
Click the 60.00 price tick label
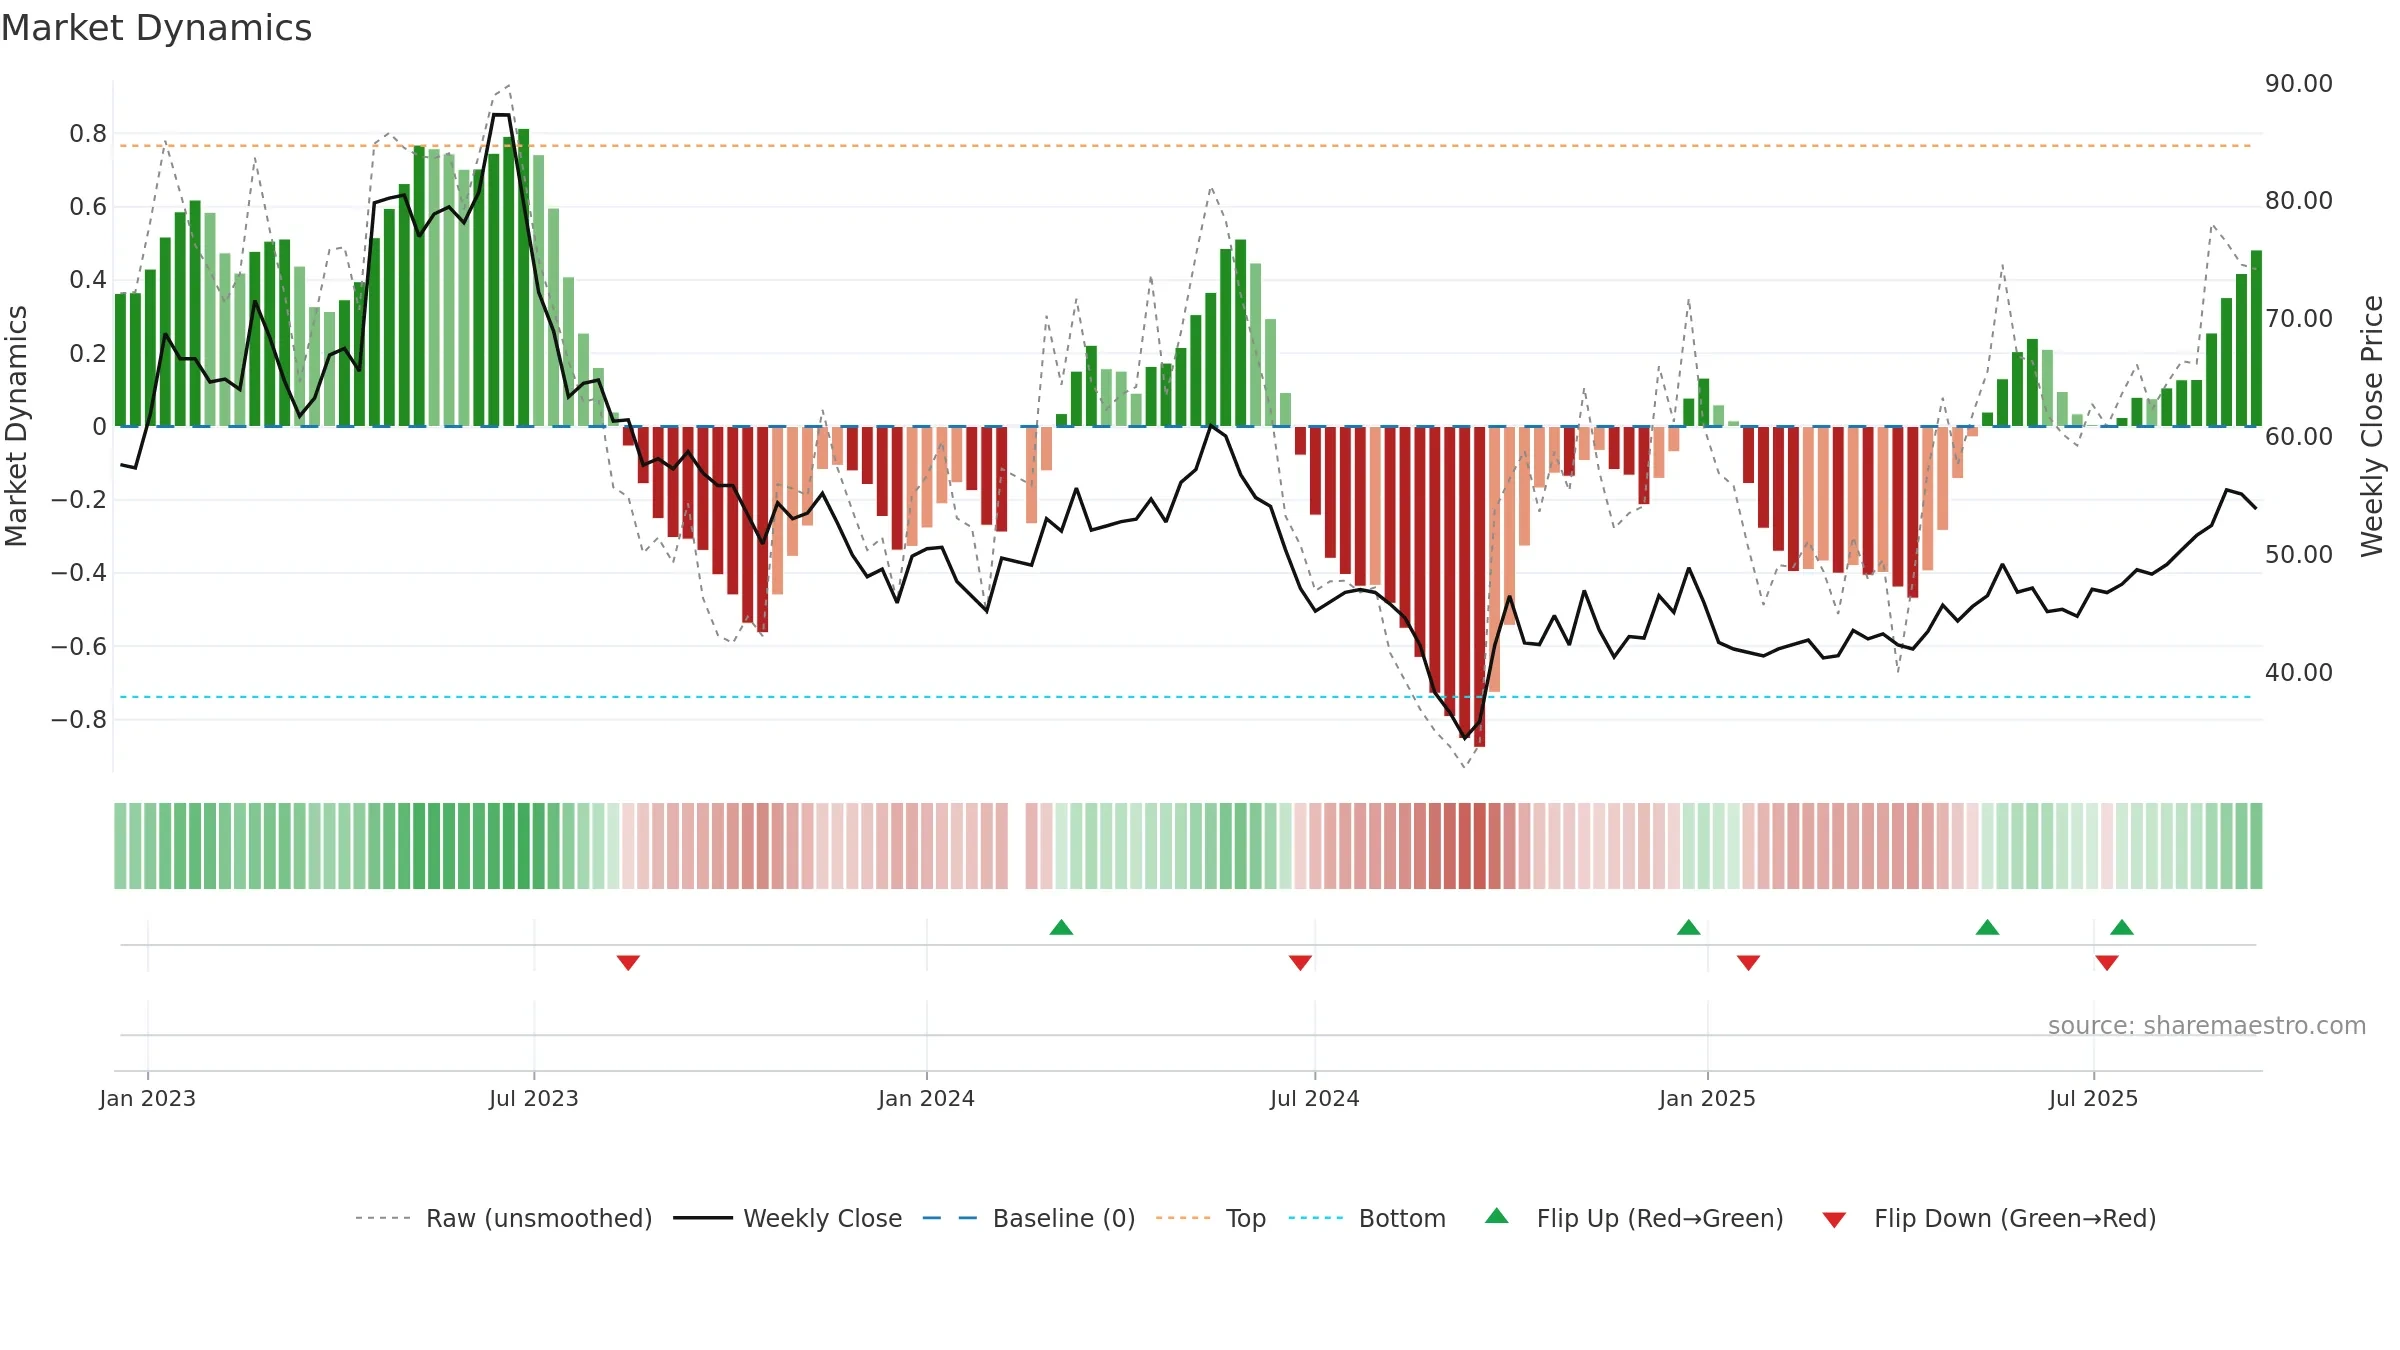point(2299,436)
